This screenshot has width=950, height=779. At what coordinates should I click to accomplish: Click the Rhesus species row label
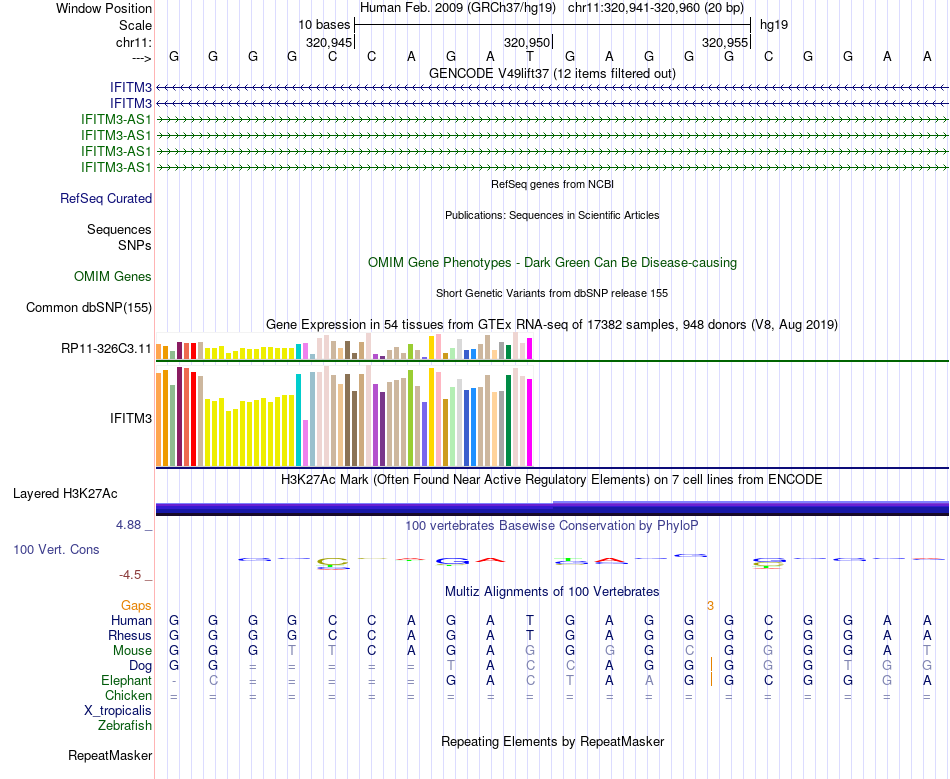[x=130, y=635]
